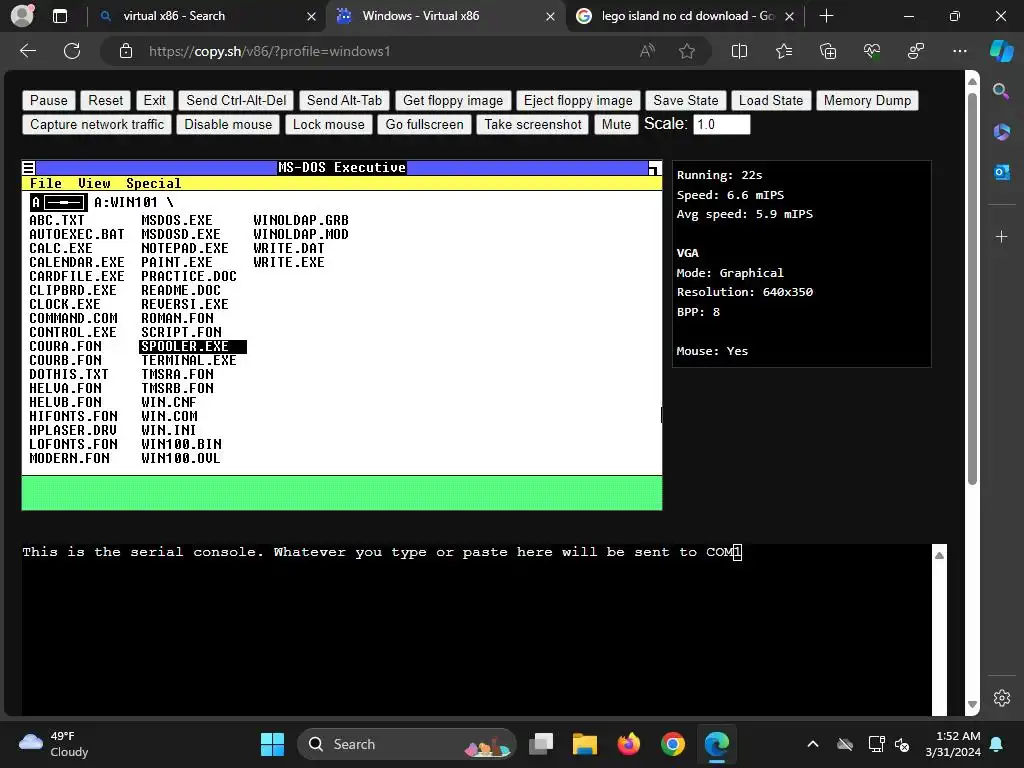This screenshot has width=1024, height=768.
Task: Open the File menu in MS-DOS Executive
Action: click(46, 184)
